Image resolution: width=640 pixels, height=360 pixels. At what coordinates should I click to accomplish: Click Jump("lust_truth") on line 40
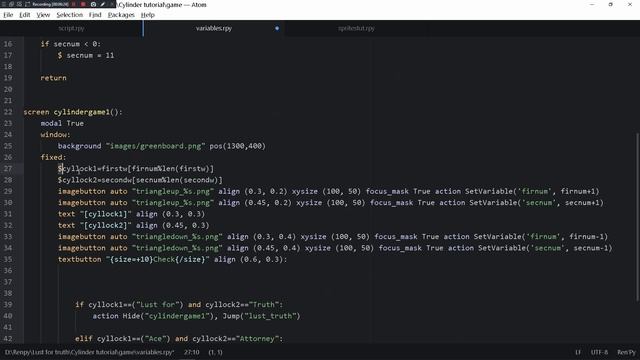point(261,316)
